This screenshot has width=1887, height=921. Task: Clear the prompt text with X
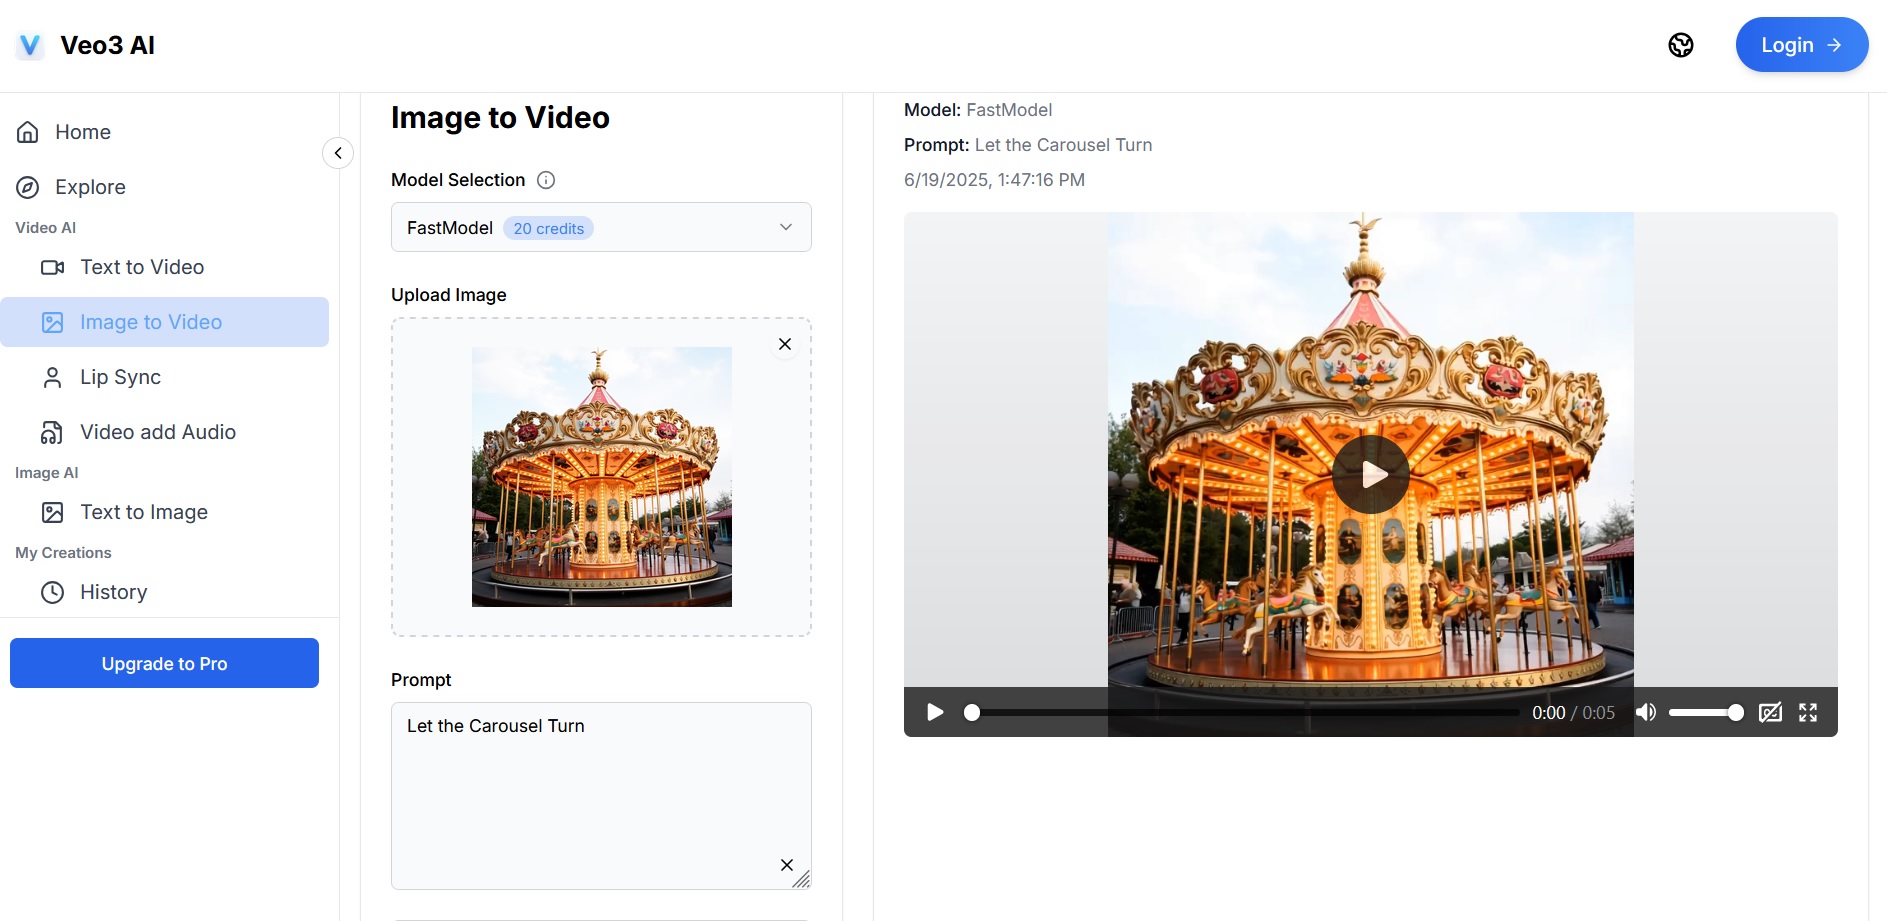tap(787, 865)
